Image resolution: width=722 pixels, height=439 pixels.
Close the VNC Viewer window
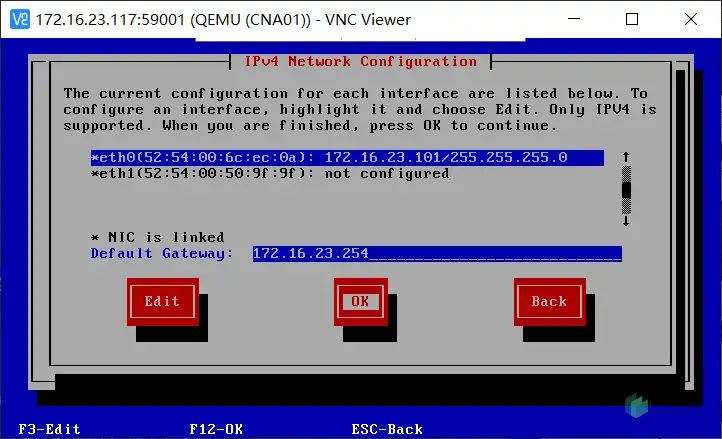[x=691, y=19]
